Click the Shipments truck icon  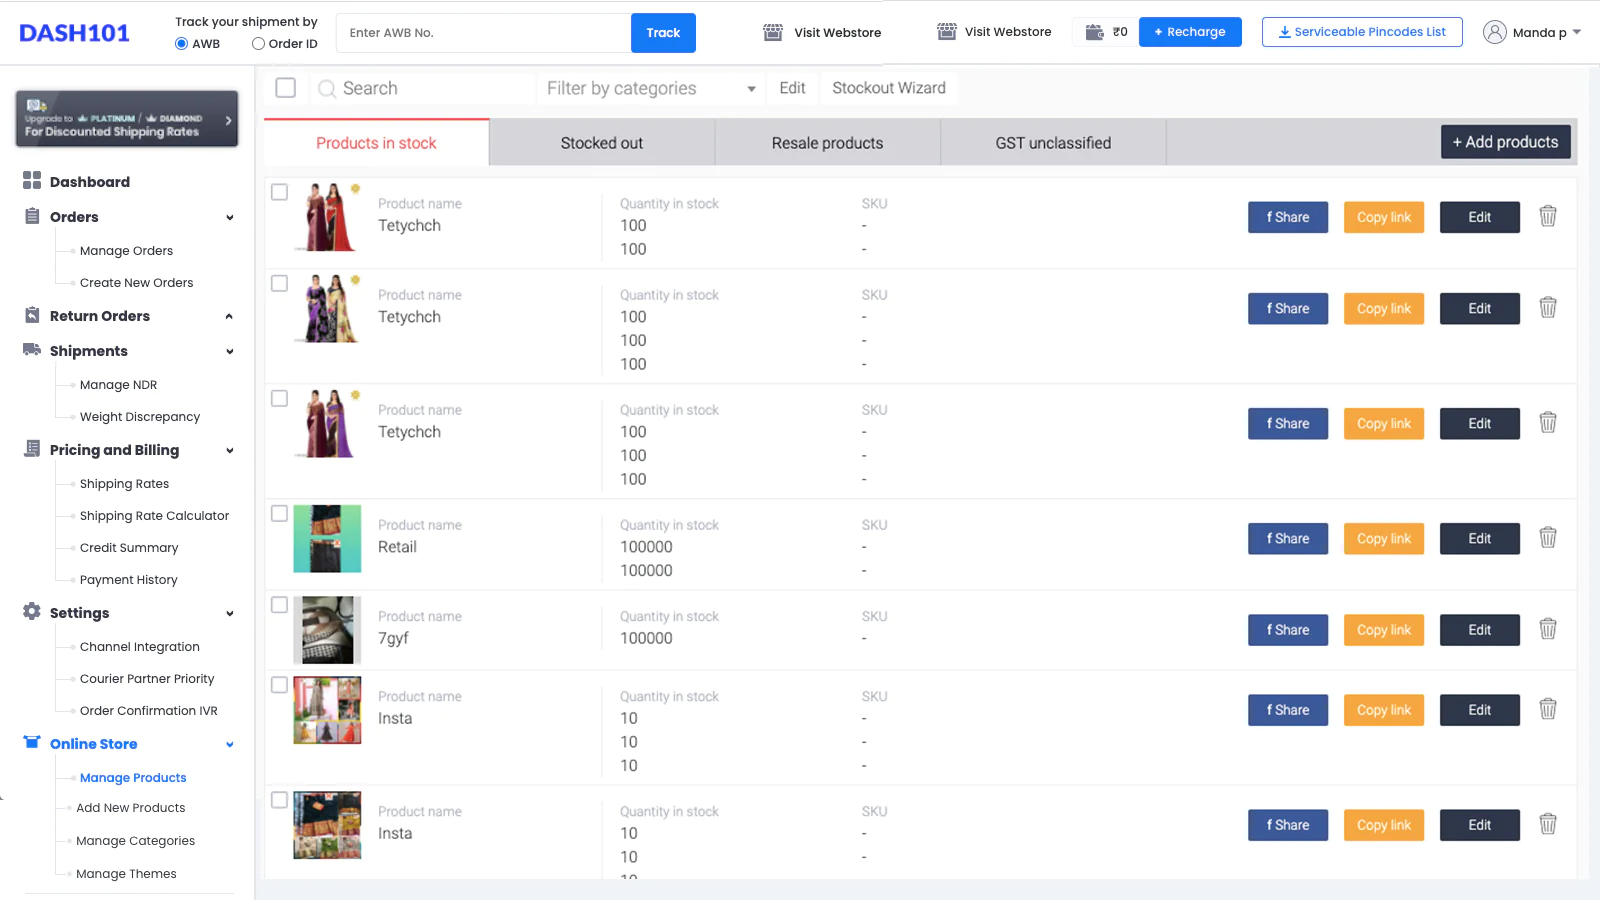click(32, 350)
